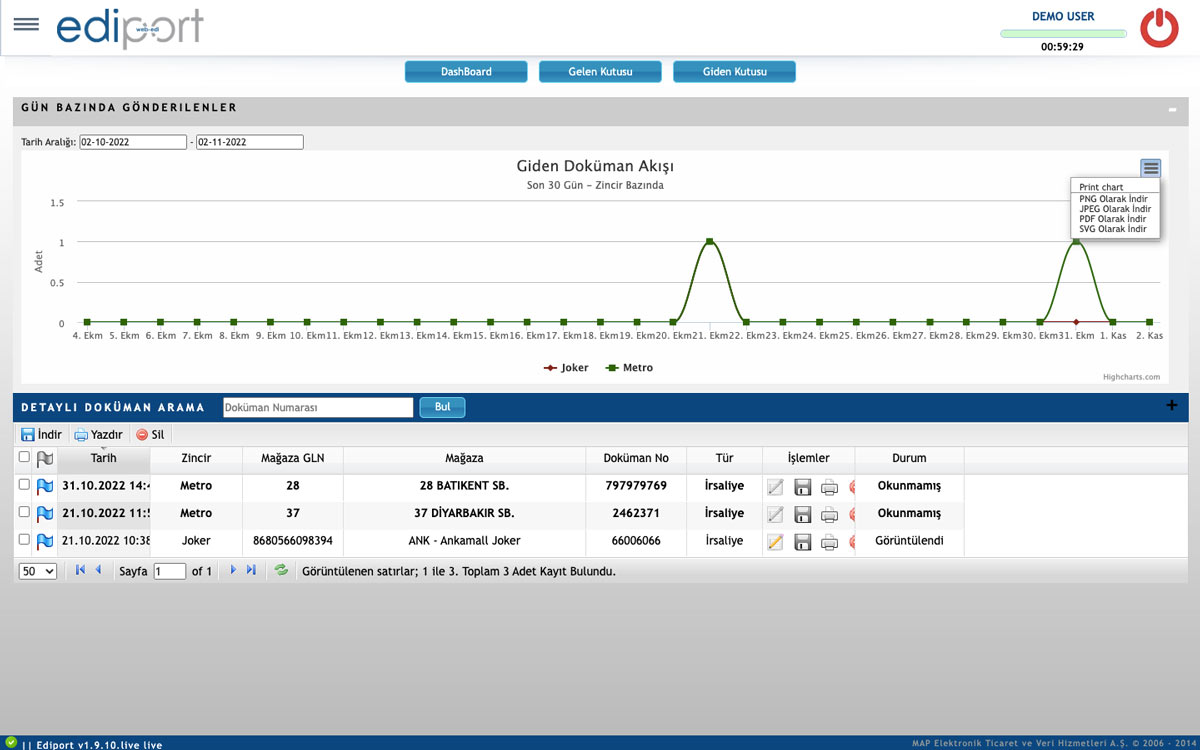
Task: Click the Görüntülendi status cell
Action: coord(909,540)
